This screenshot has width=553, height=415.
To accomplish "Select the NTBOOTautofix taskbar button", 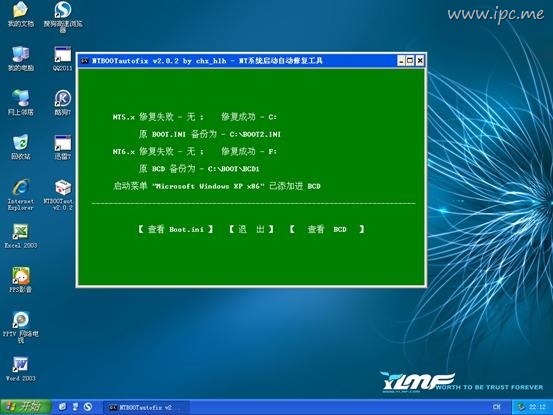I will [x=145, y=407].
